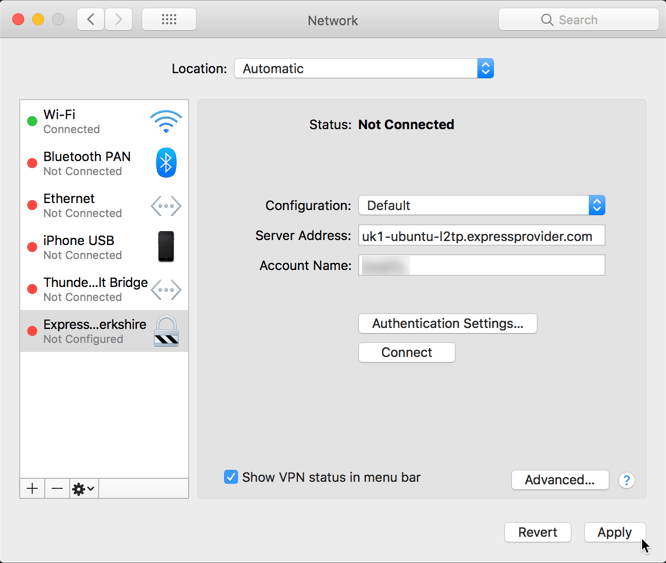Click the red status dot beside Ethernet
This screenshot has height=563, width=666.
[32, 205]
